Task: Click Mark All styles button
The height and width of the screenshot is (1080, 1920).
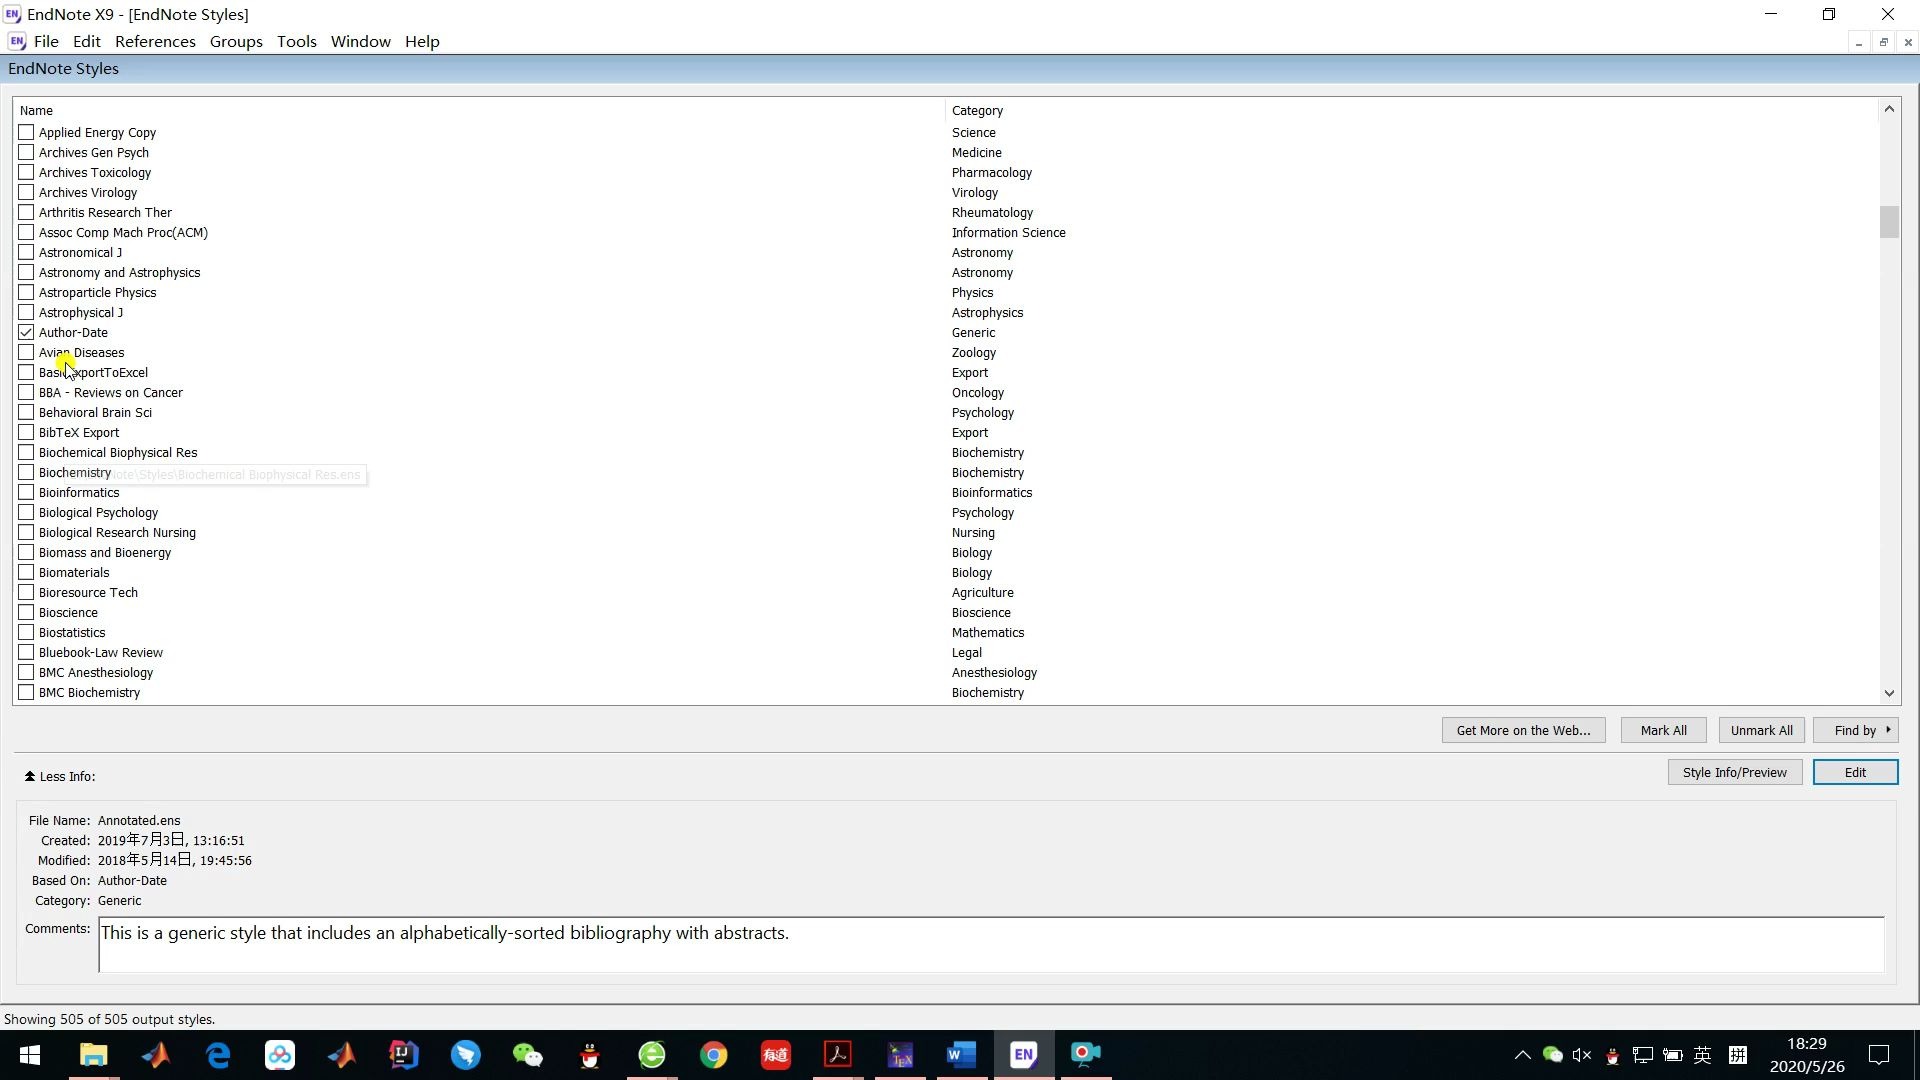Action: pos(1663,729)
